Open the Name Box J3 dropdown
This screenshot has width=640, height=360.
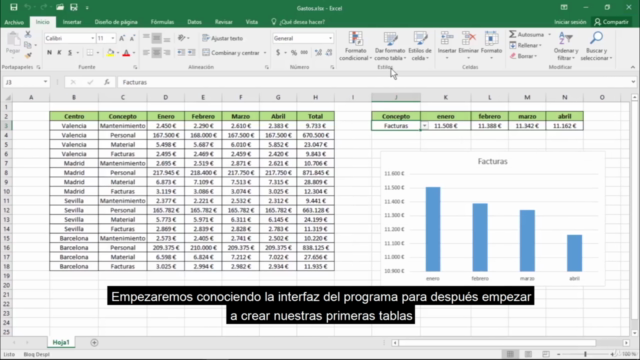coord(45,82)
